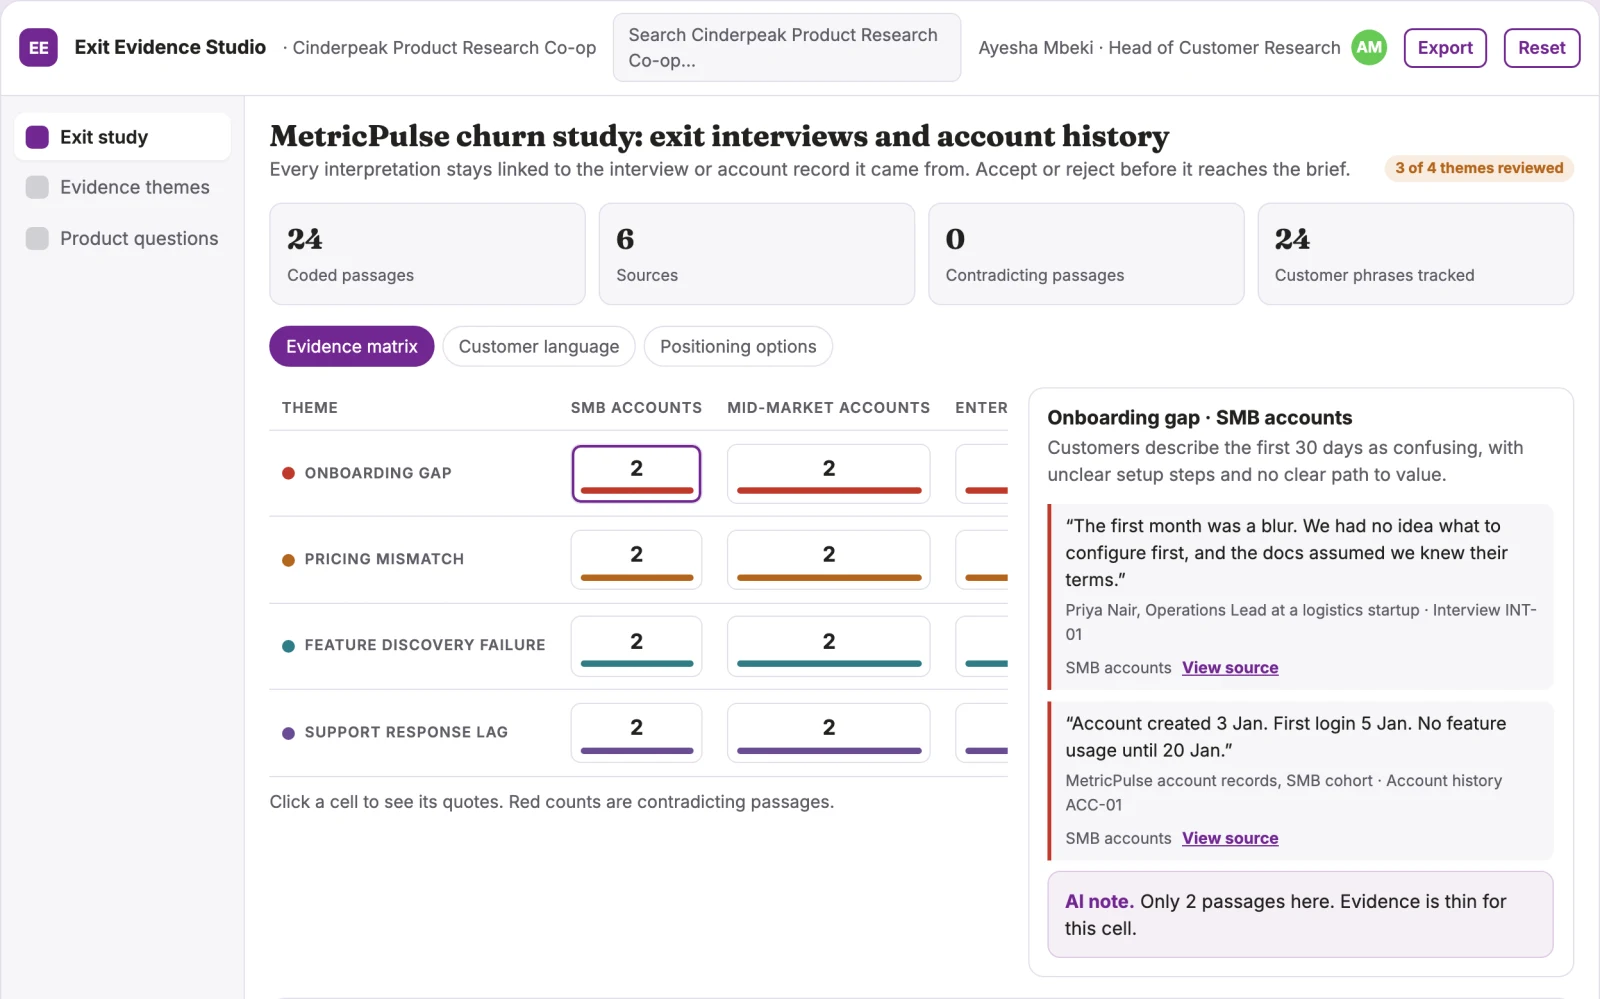Open View source for Account history ACC-01
This screenshot has height=999, width=1600.
tap(1230, 838)
